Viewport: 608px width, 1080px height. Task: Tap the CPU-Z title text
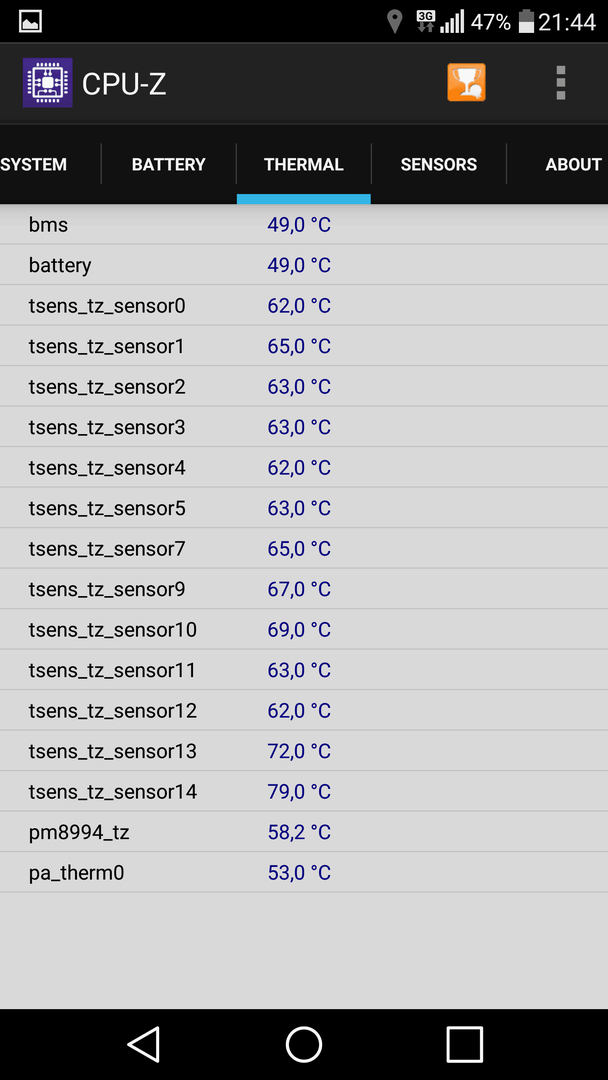[124, 84]
